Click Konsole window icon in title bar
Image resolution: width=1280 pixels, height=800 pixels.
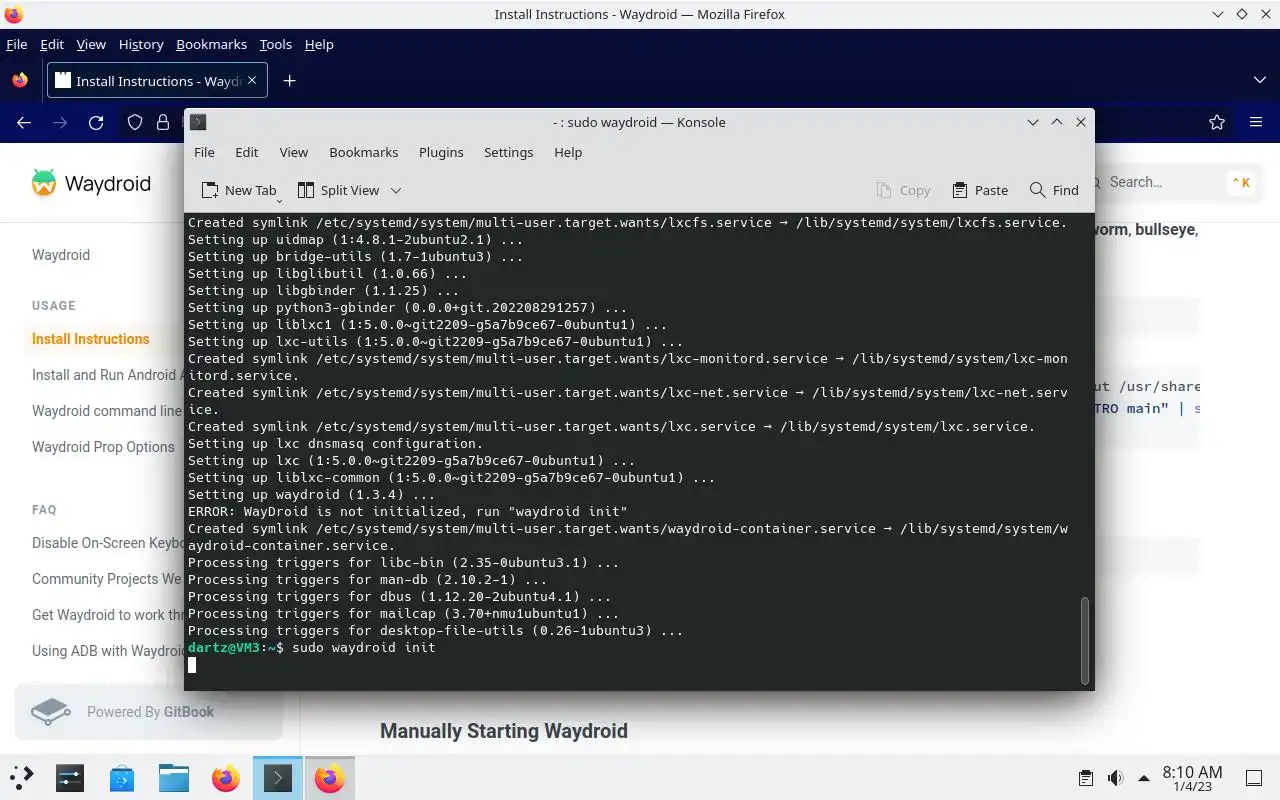pyautogui.click(x=198, y=122)
